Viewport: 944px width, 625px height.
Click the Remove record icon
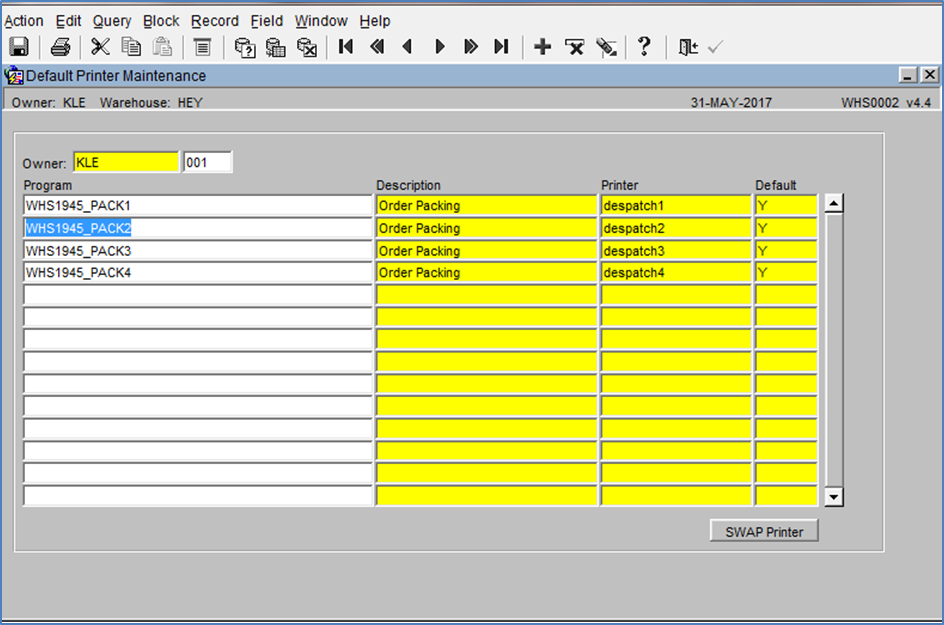[574, 47]
